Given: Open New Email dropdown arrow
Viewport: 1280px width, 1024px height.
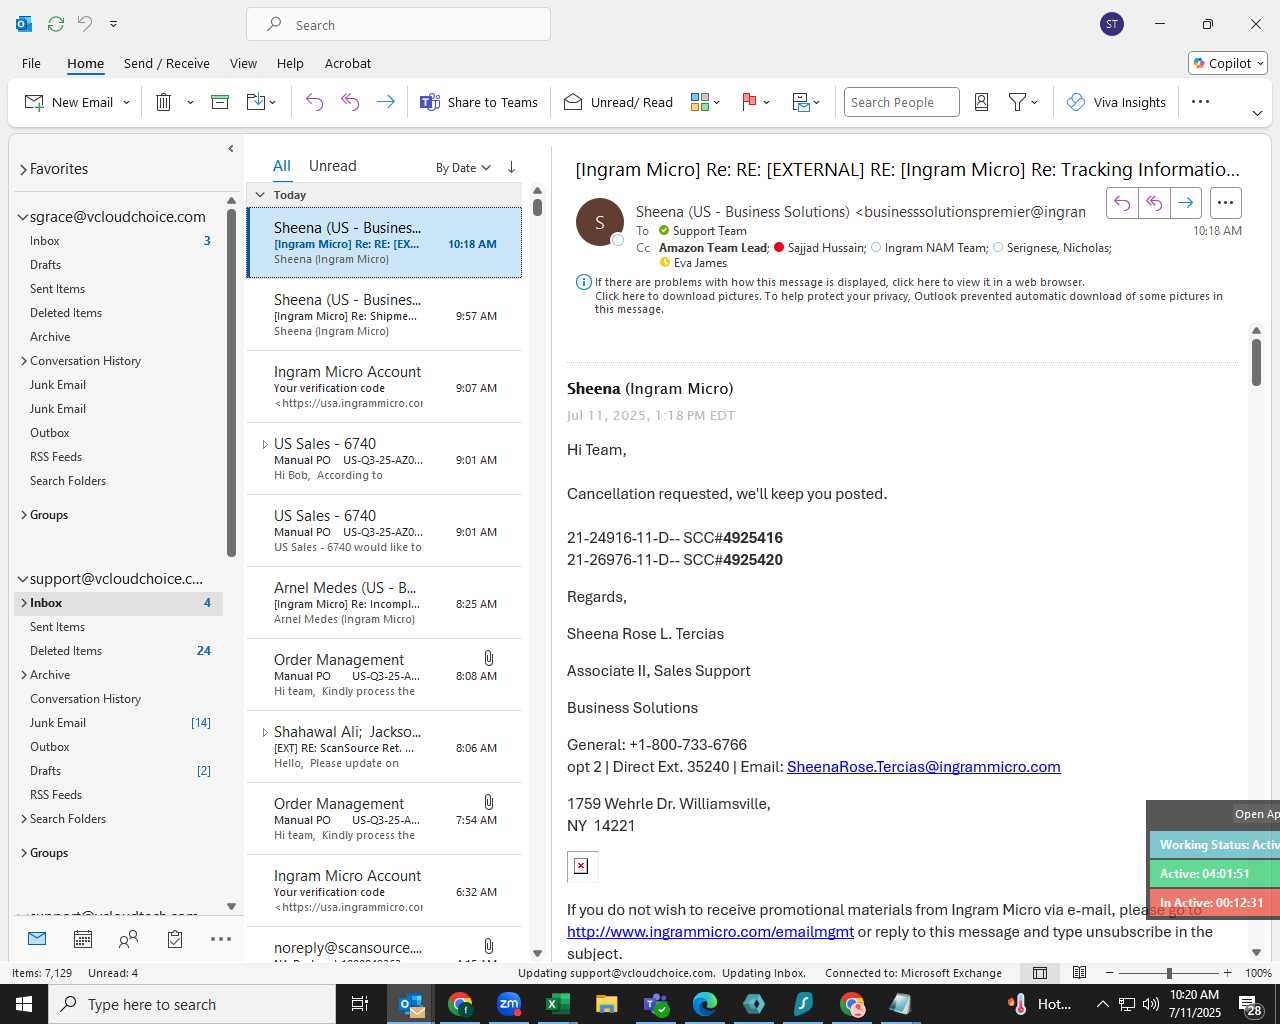Looking at the screenshot, I should pyautogui.click(x=126, y=102).
